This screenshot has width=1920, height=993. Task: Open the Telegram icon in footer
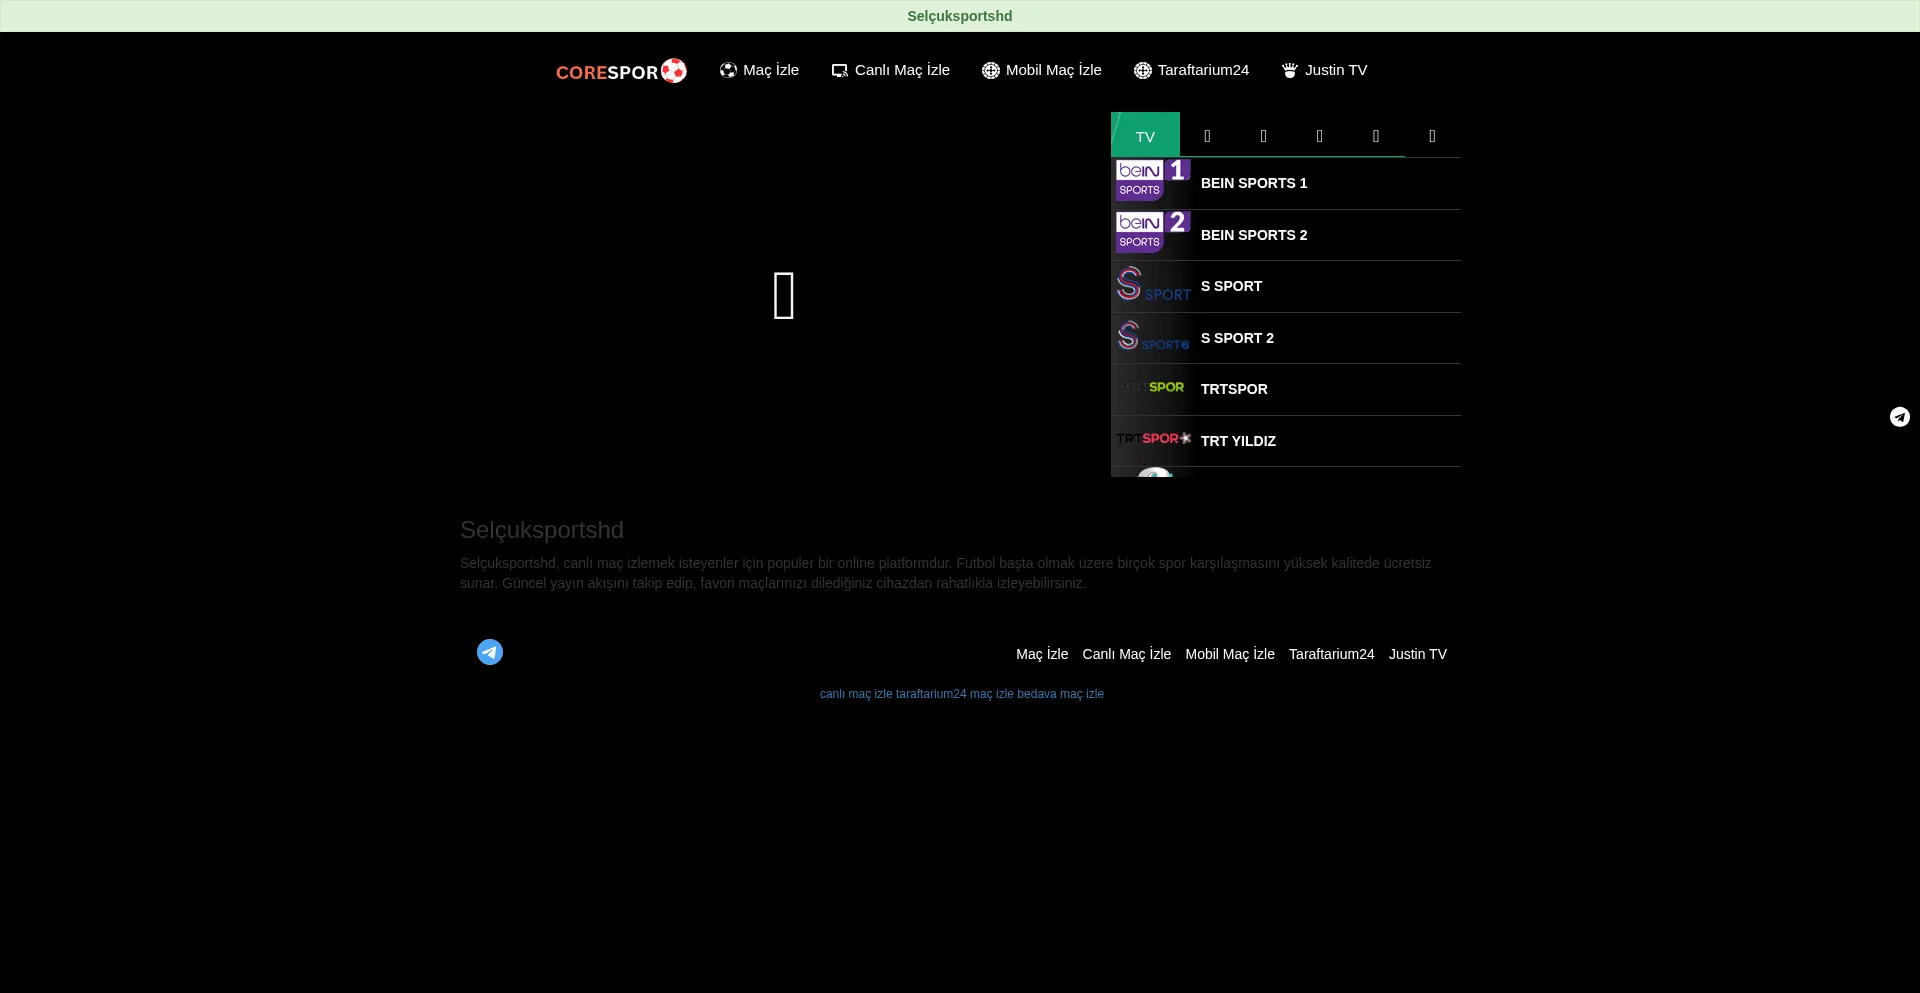click(x=490, y=652)
